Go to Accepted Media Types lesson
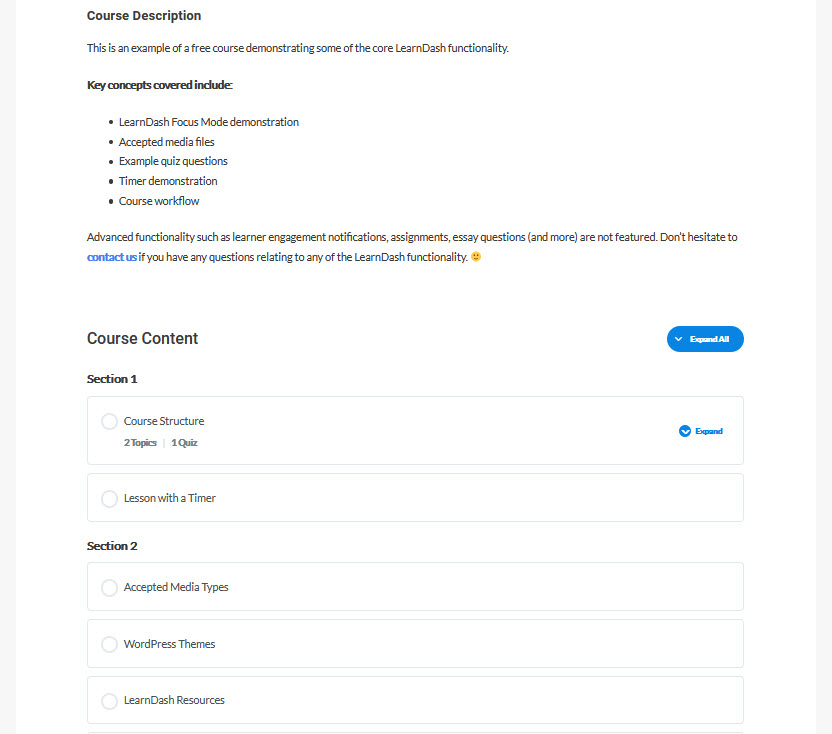 (176, 587)
